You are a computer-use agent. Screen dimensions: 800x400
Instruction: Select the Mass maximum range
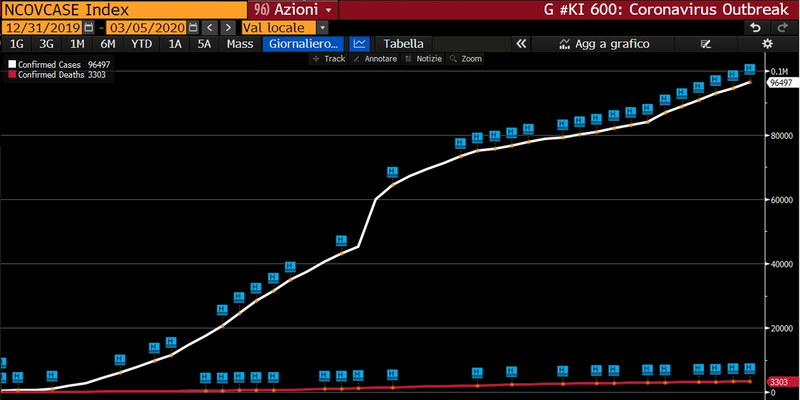tap(240, 44)
